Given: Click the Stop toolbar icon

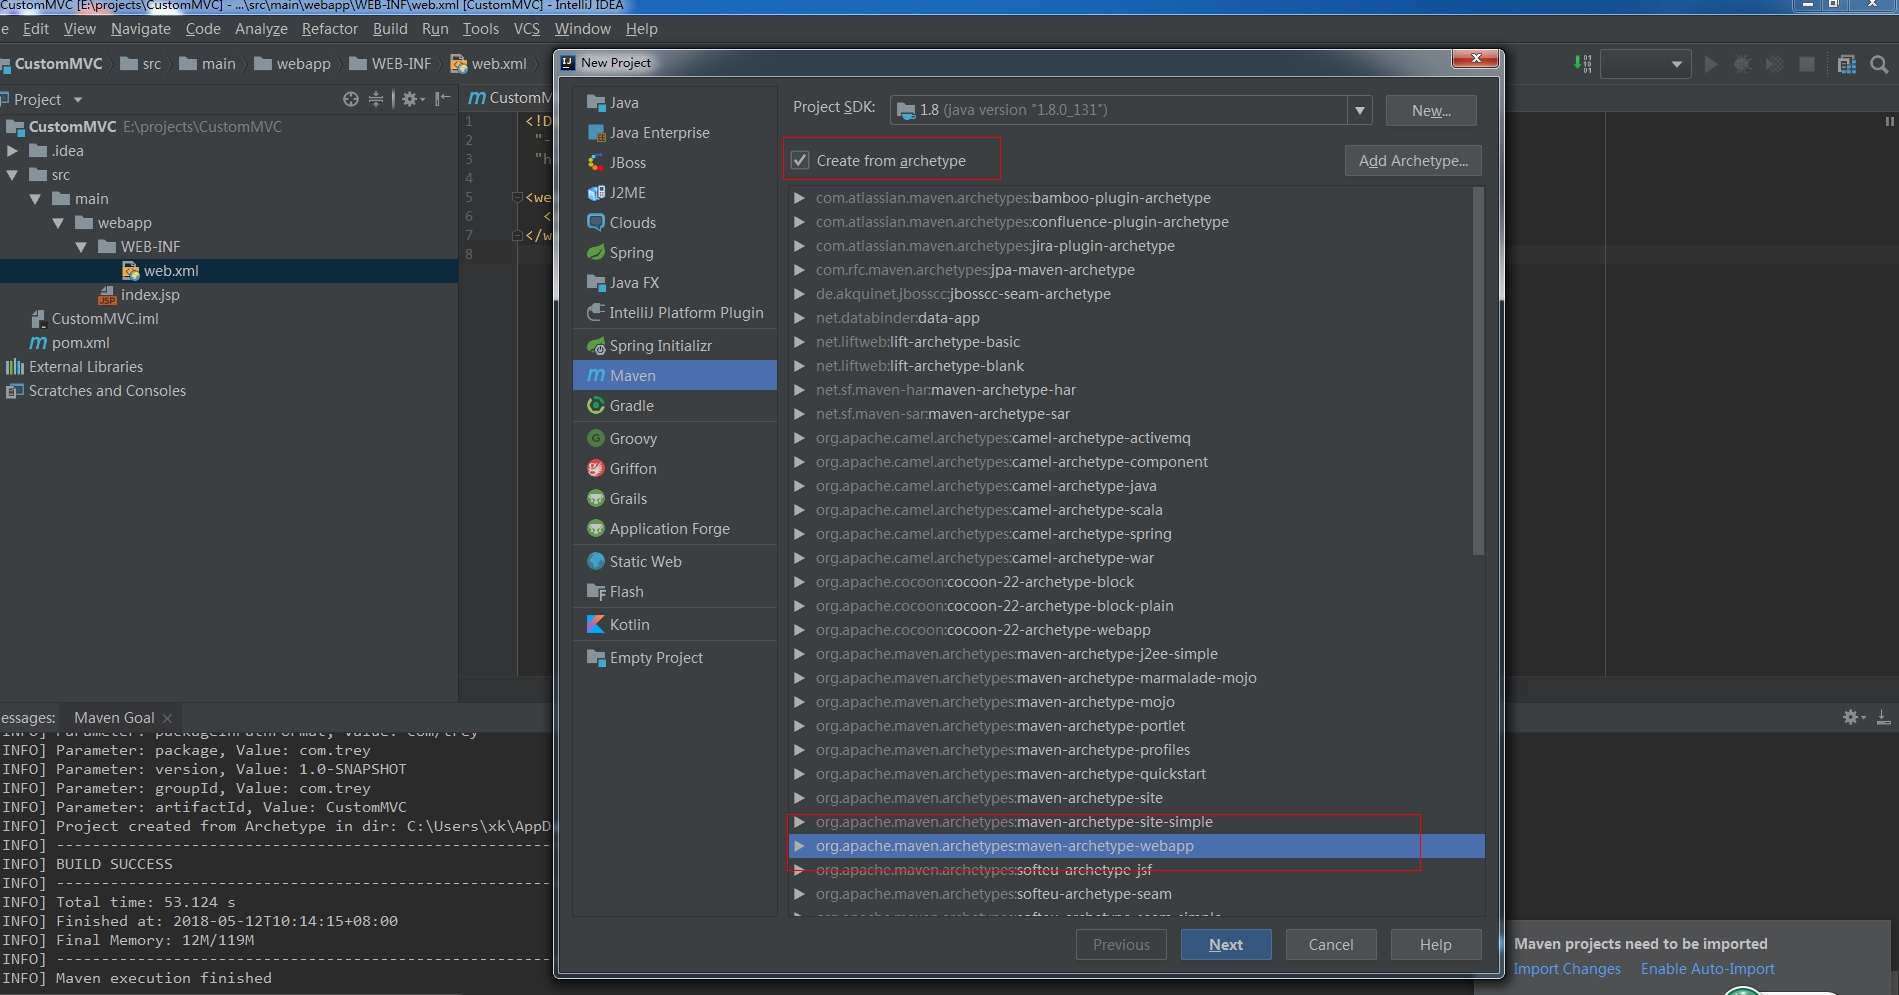Looking at the screenshot, I should pos(1807,65).
